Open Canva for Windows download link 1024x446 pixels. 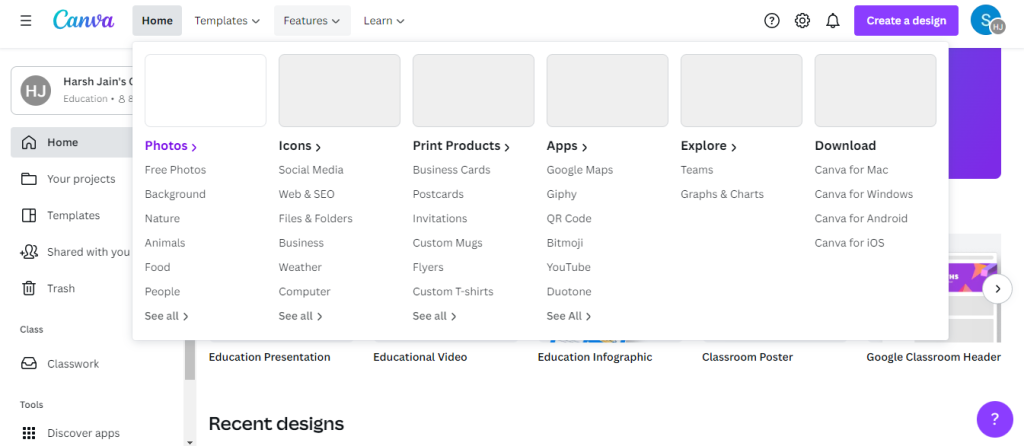point(863,194)
